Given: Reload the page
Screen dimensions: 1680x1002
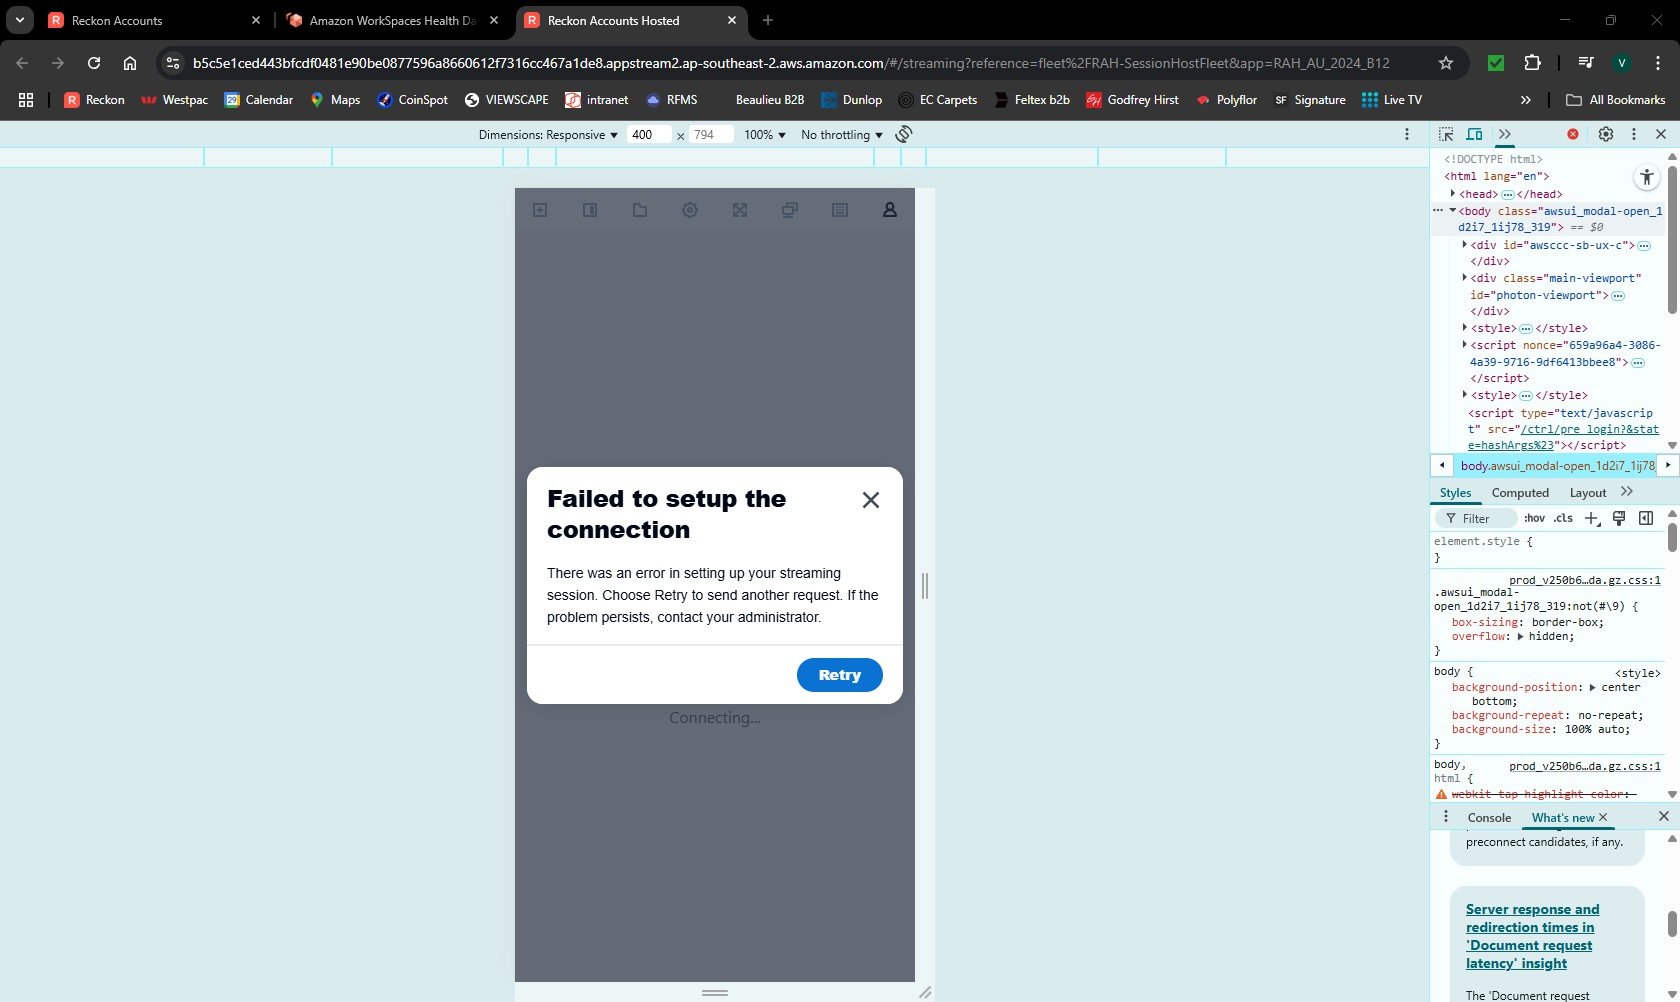Looking at the screenshot, I should pos(94,63).
